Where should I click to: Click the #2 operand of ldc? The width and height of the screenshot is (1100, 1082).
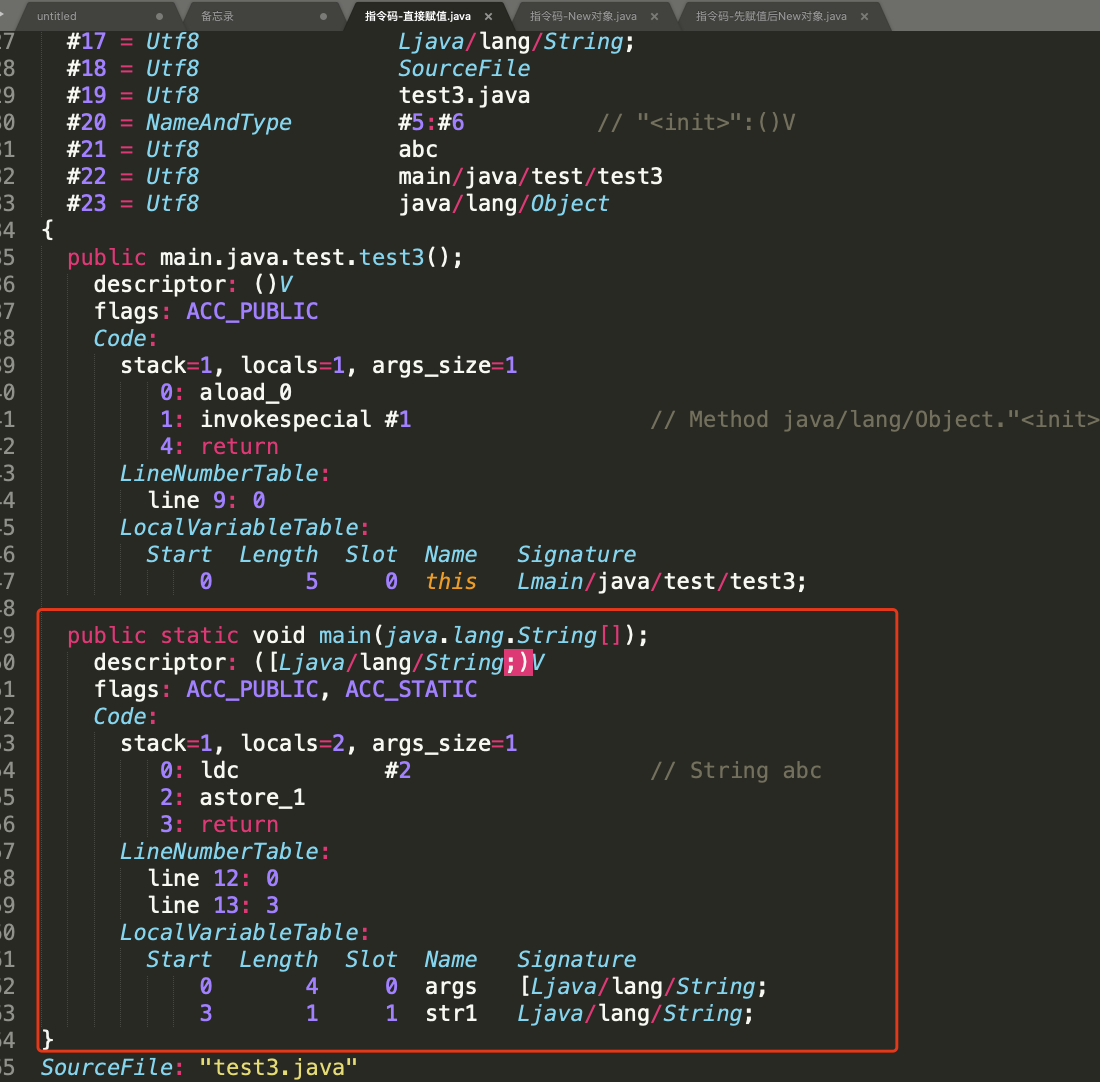pyautogui.click(x=398, y=770)
